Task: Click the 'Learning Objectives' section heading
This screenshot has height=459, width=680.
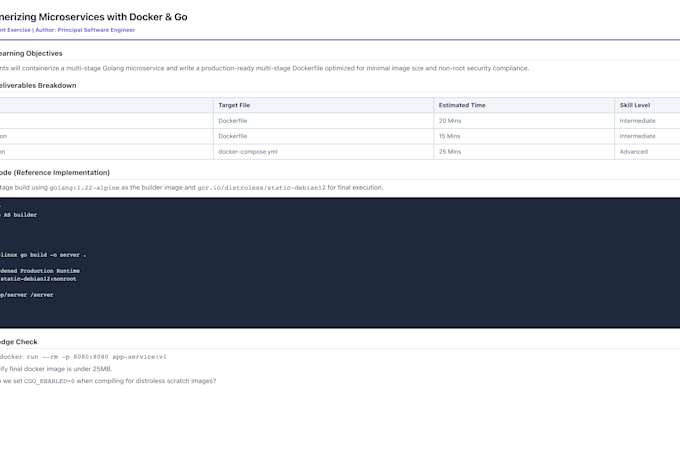Action: point(31,53)
